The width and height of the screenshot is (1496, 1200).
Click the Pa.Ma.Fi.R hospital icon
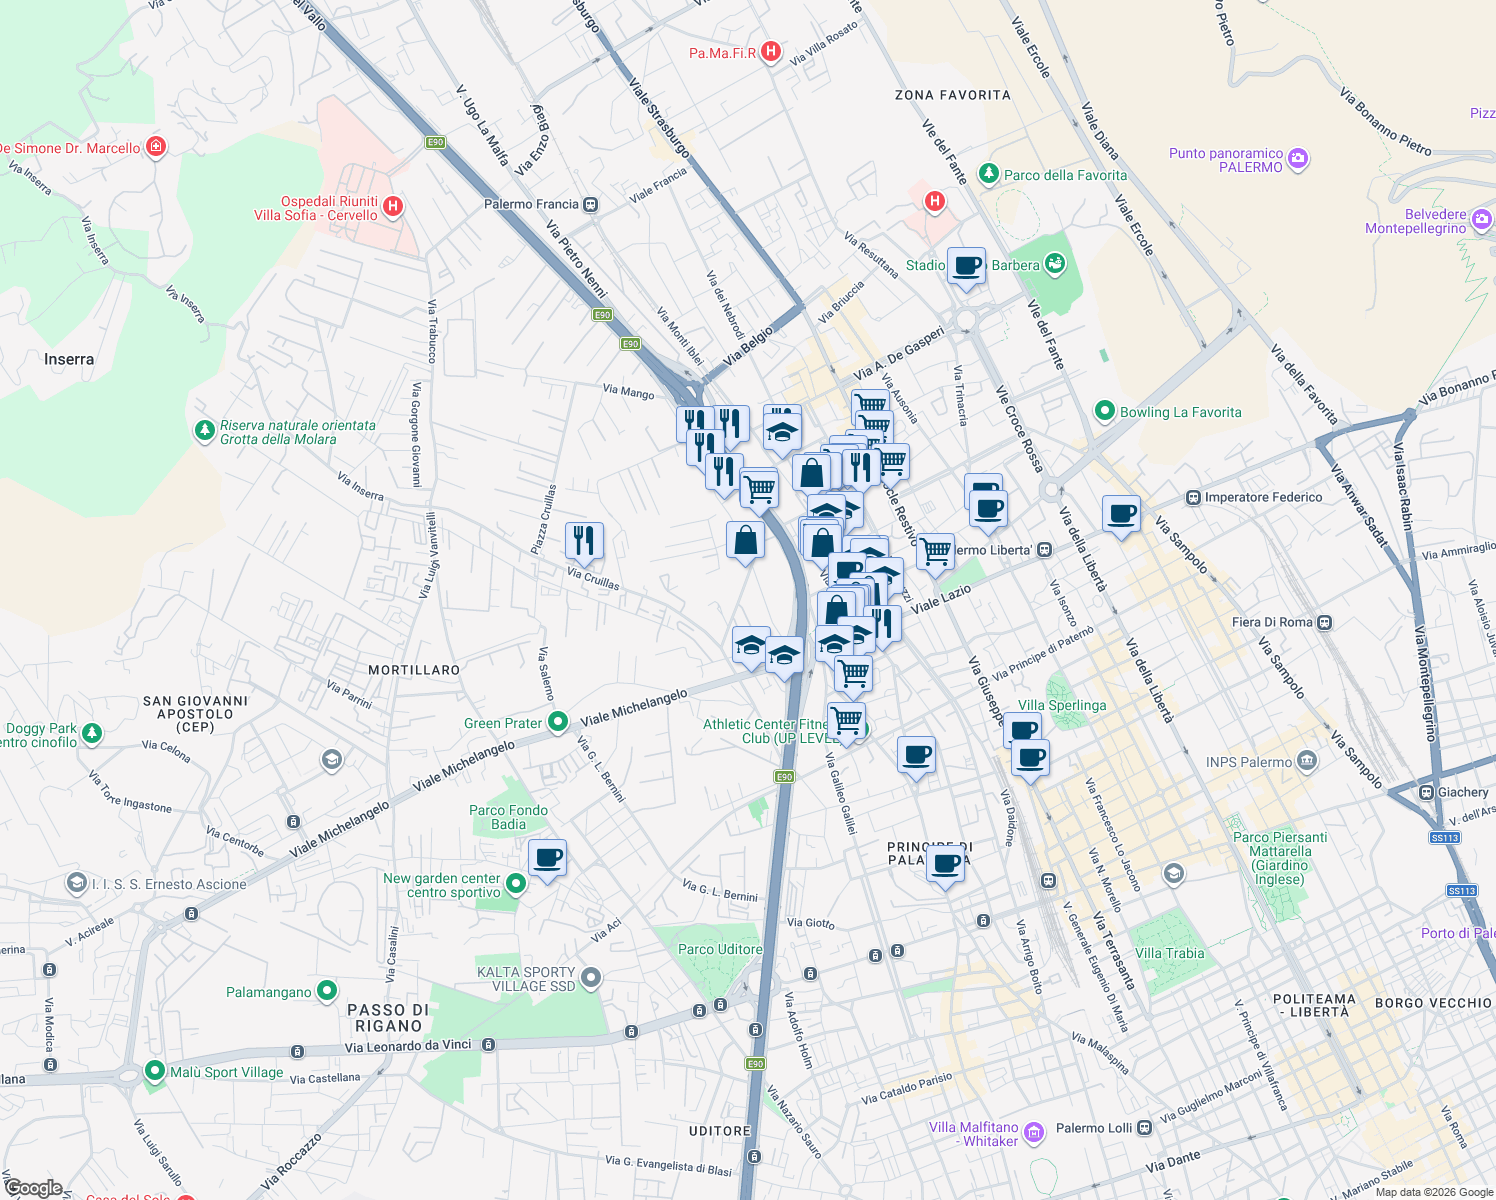point(770,52)
